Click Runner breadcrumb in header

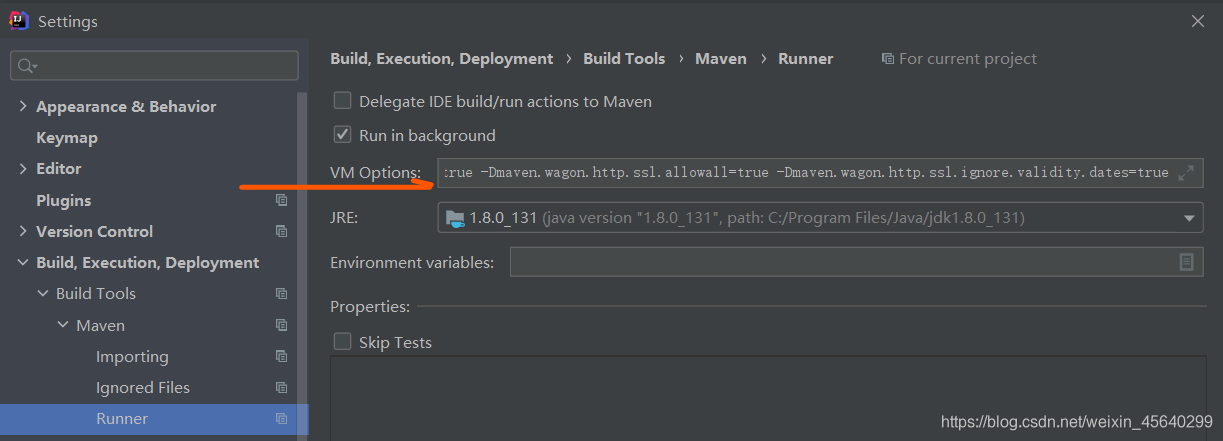(806, 59)
